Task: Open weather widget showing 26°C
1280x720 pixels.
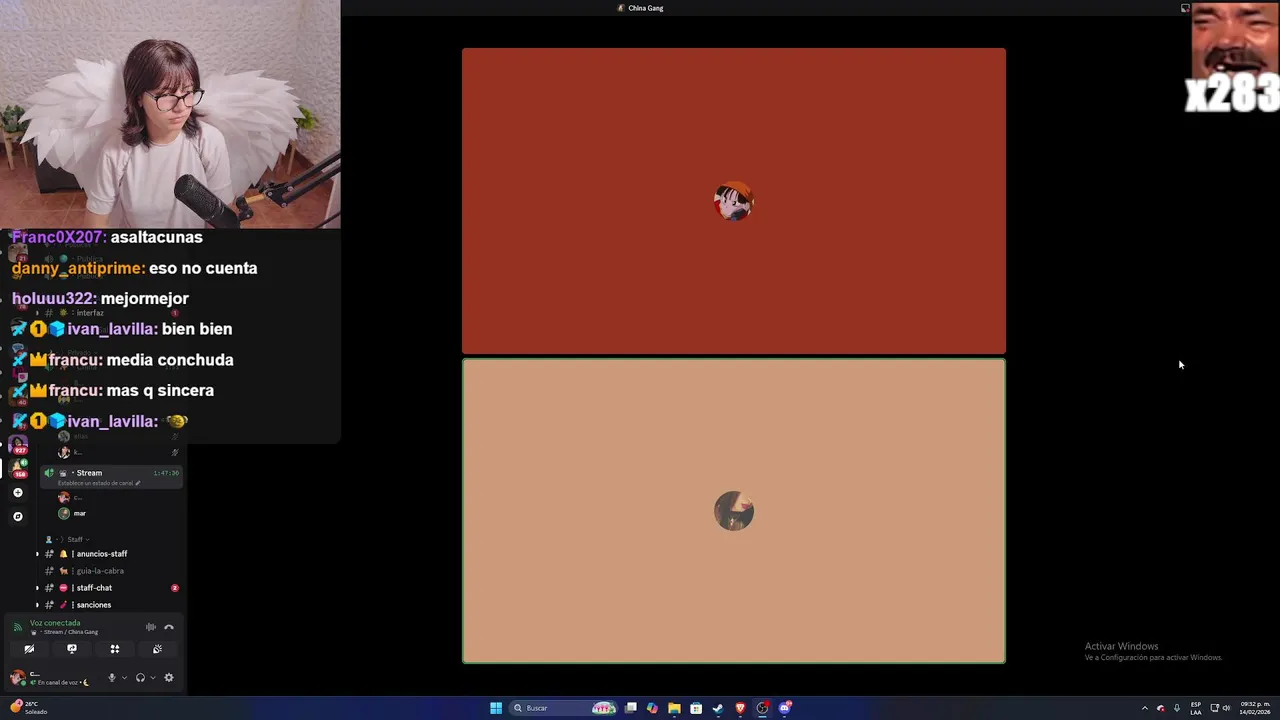Action: click(x=30, y=707)
